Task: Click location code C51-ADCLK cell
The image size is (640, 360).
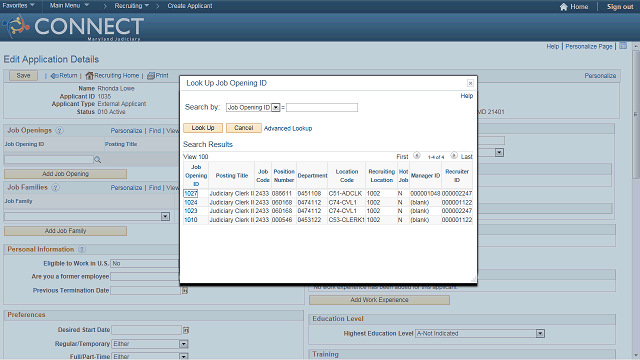Action: pos(345,193)
